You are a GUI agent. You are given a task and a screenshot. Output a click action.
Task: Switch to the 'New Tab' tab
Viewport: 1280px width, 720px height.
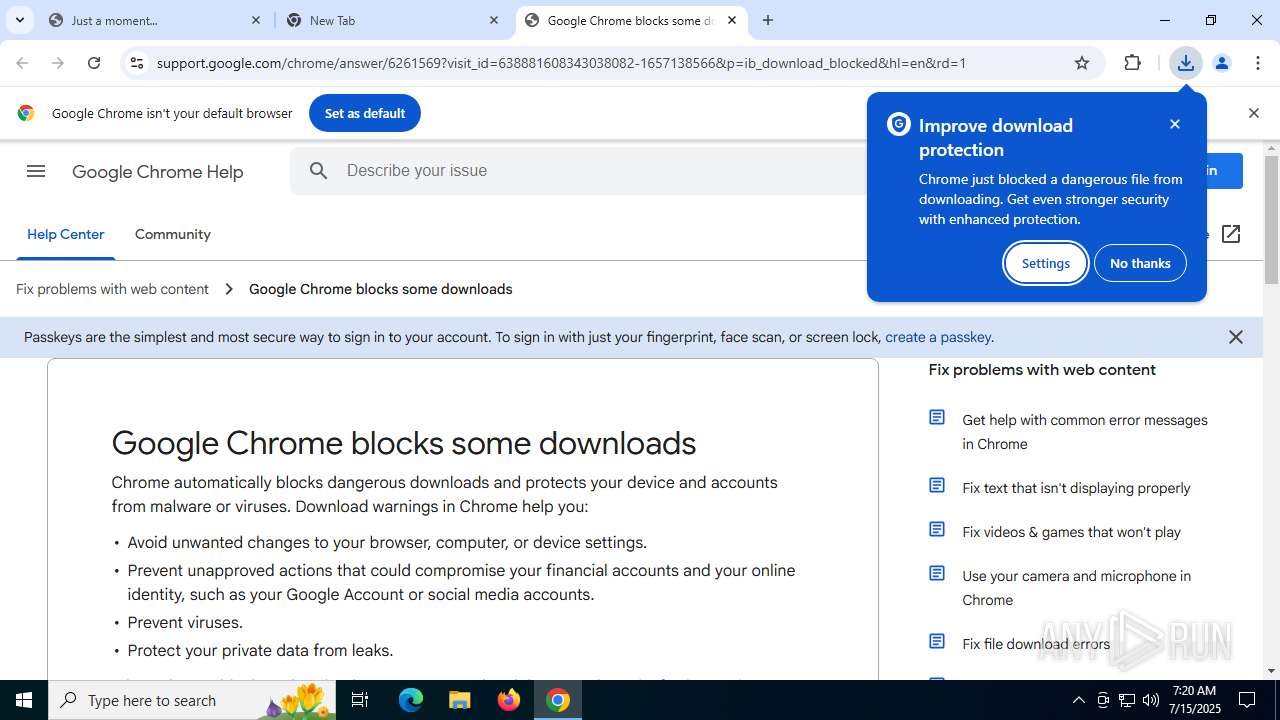coord(393,20)
